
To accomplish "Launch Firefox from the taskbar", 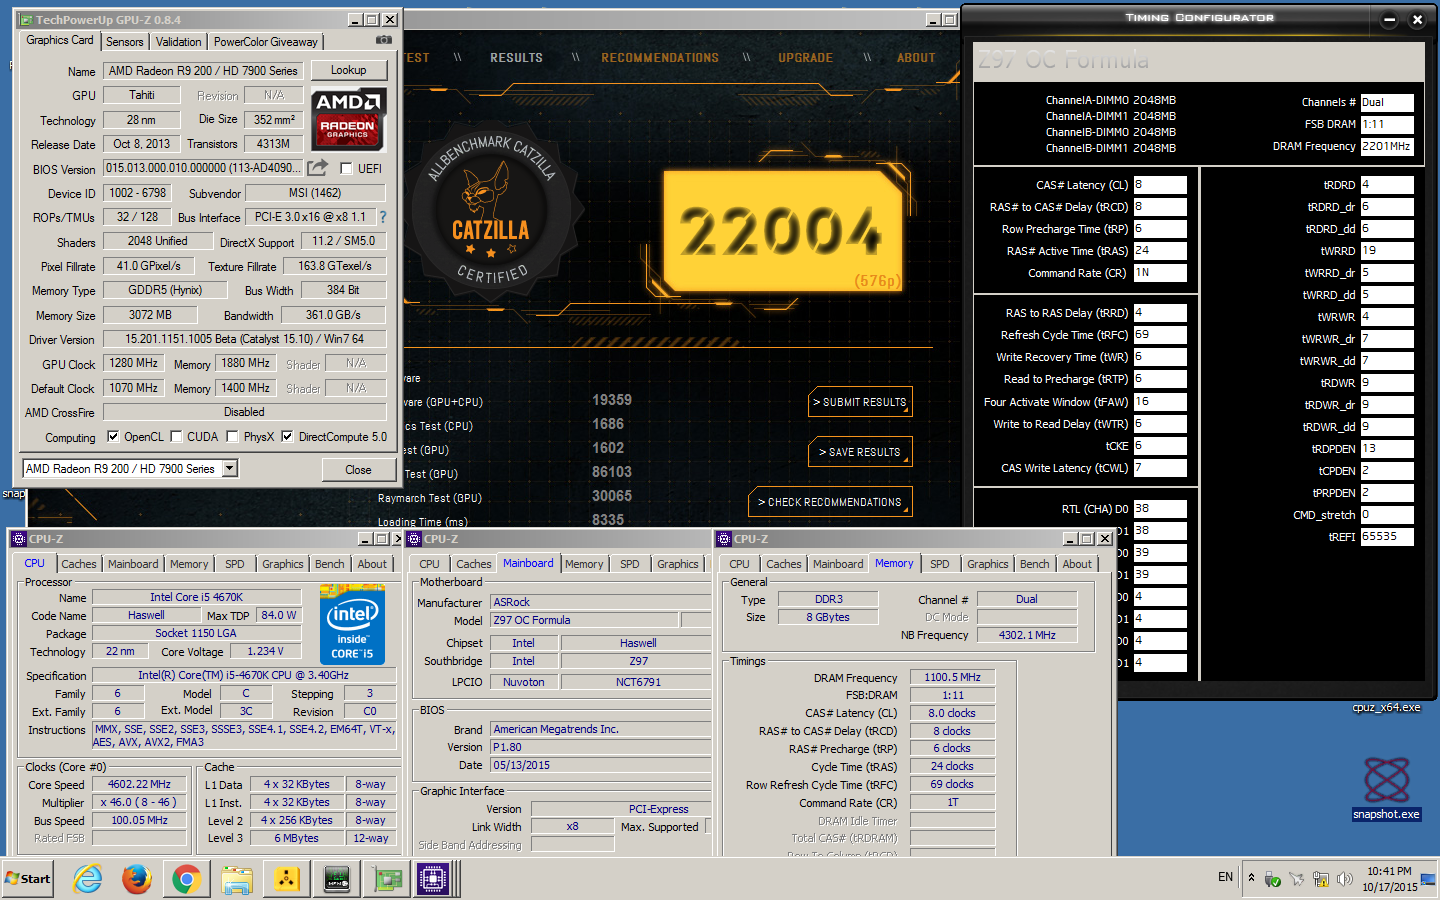I will [137, 879].
